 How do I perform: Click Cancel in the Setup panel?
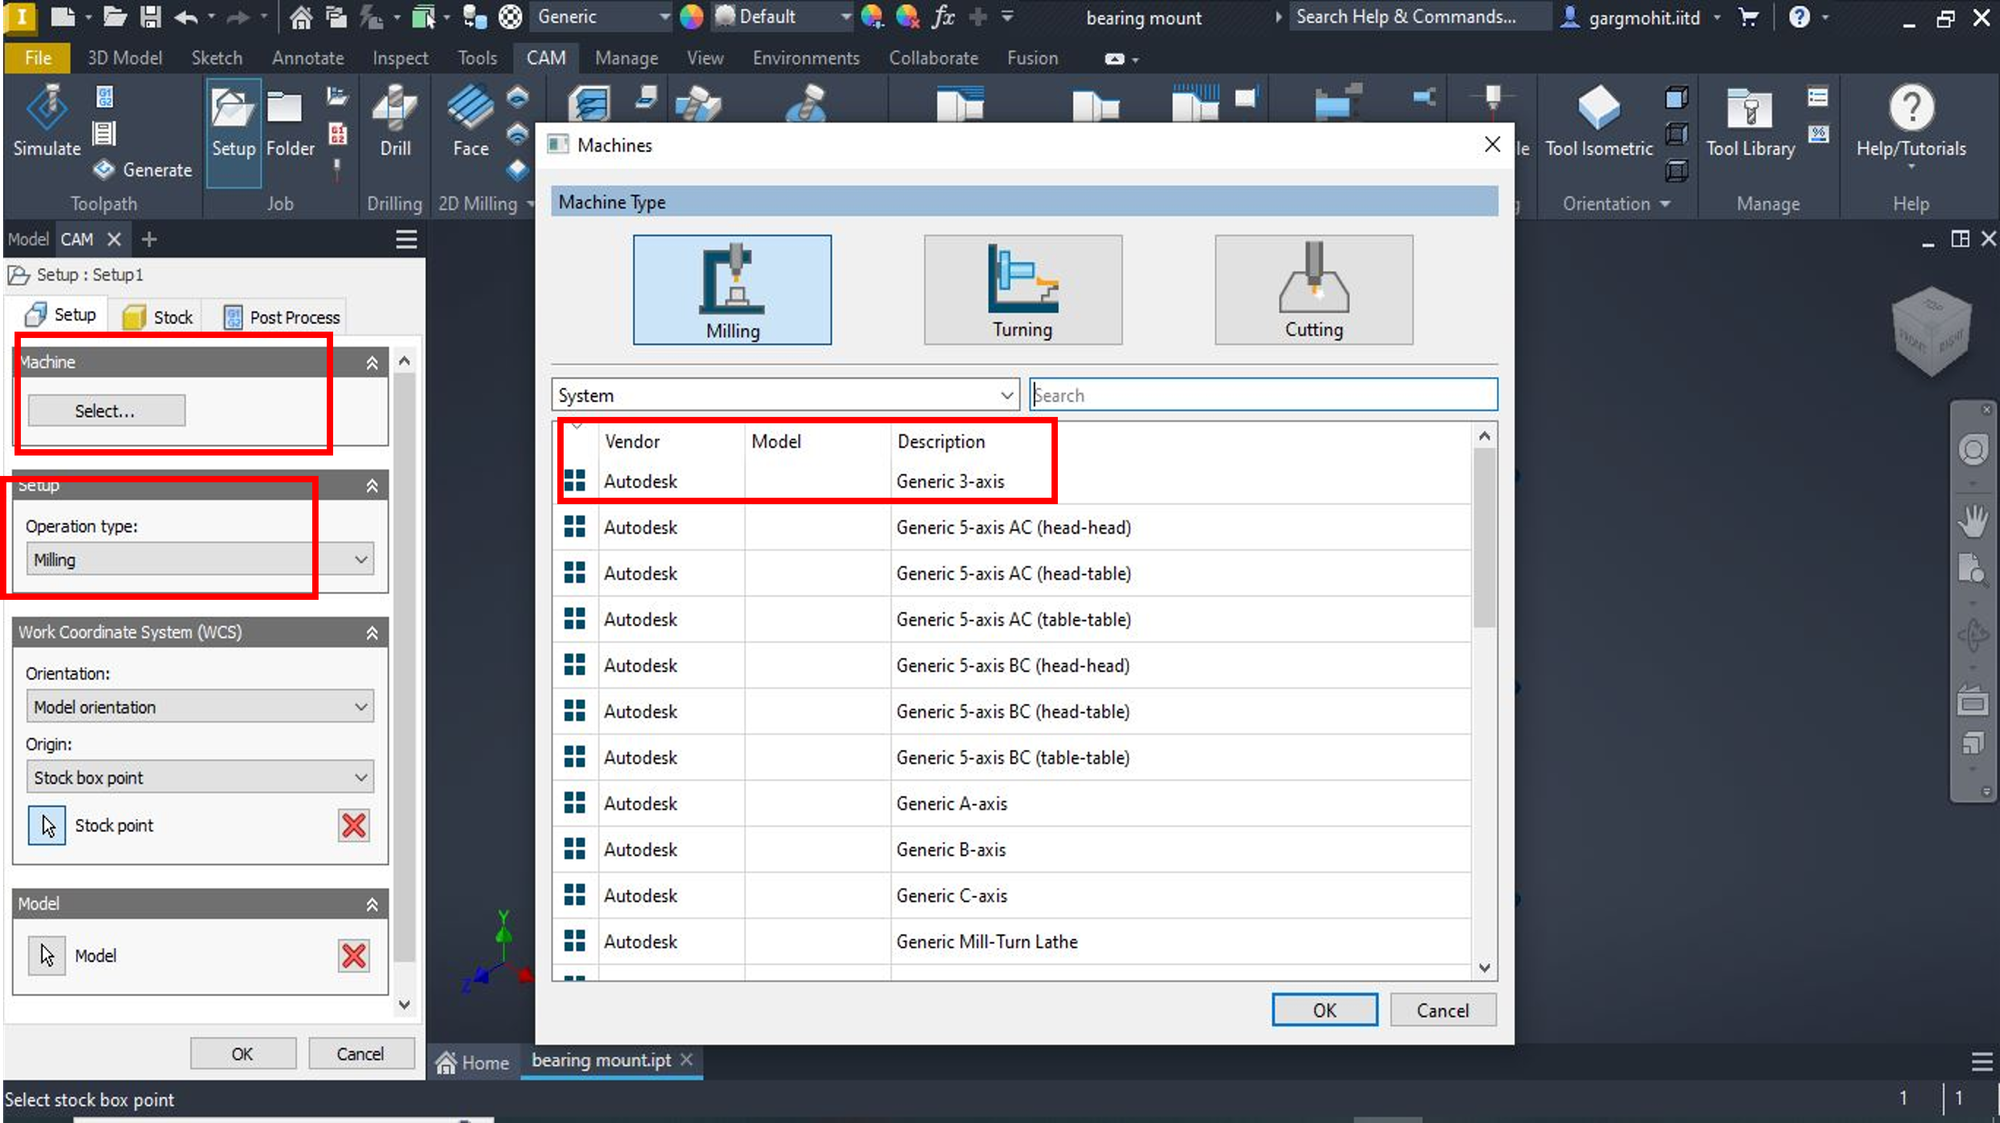pos(360,1054)
